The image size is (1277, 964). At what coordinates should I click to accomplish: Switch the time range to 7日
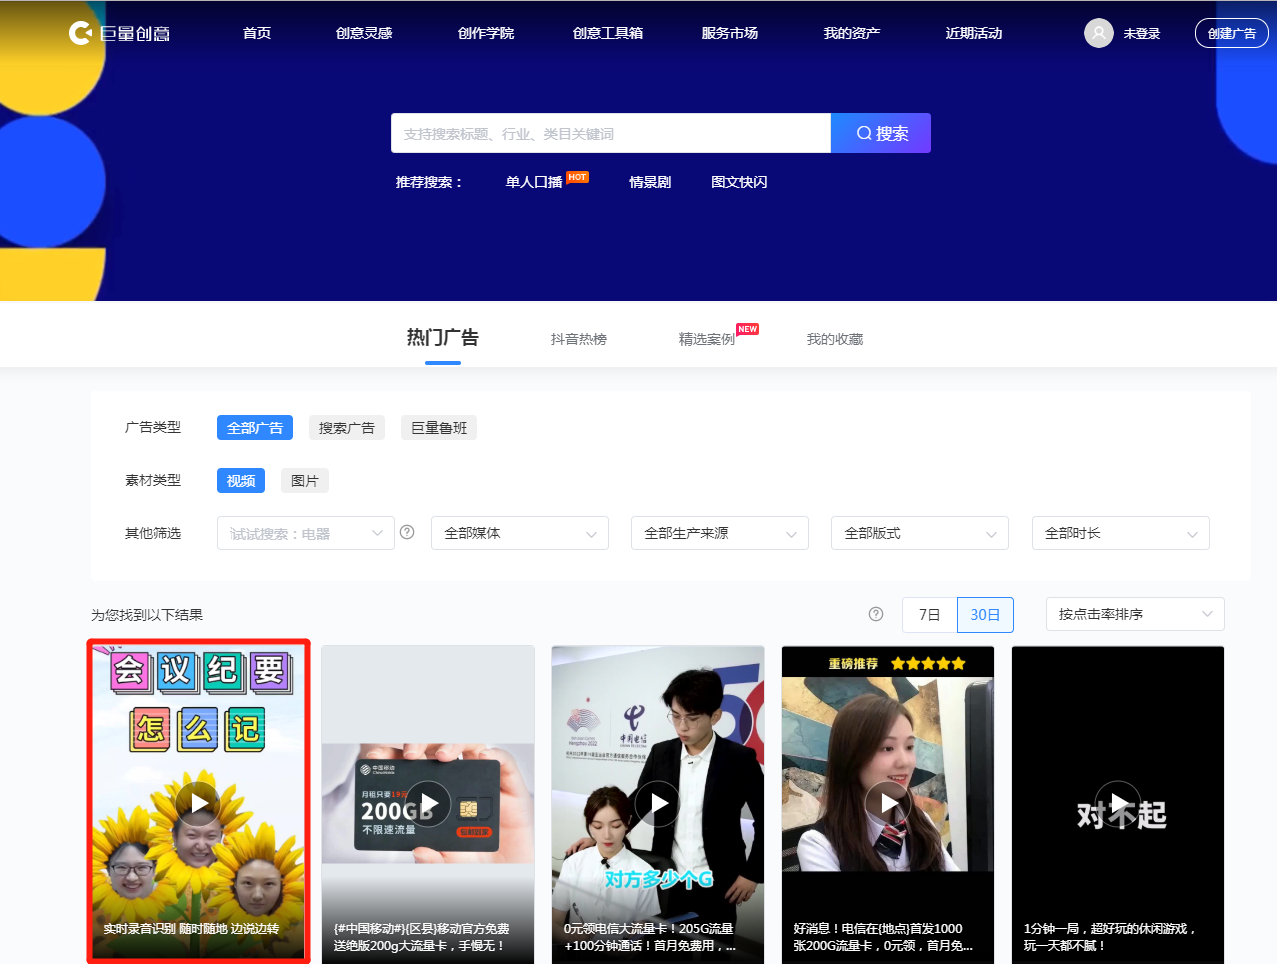(929, 615)
